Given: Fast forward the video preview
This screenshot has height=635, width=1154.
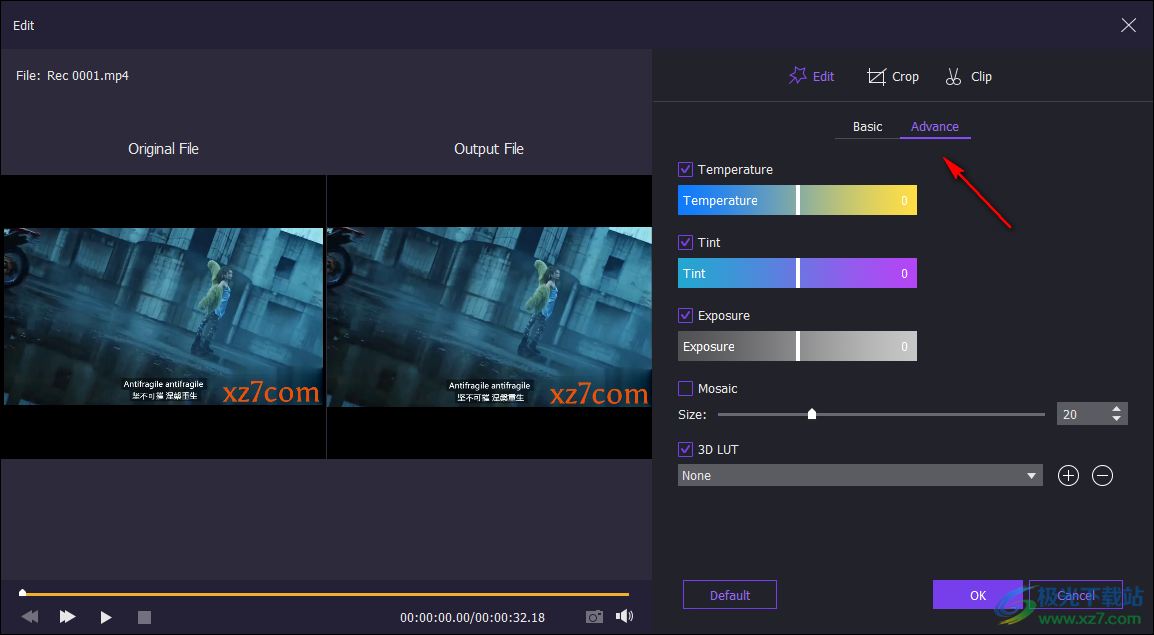Looking at the screenshot, I should [x=67, y=617].
